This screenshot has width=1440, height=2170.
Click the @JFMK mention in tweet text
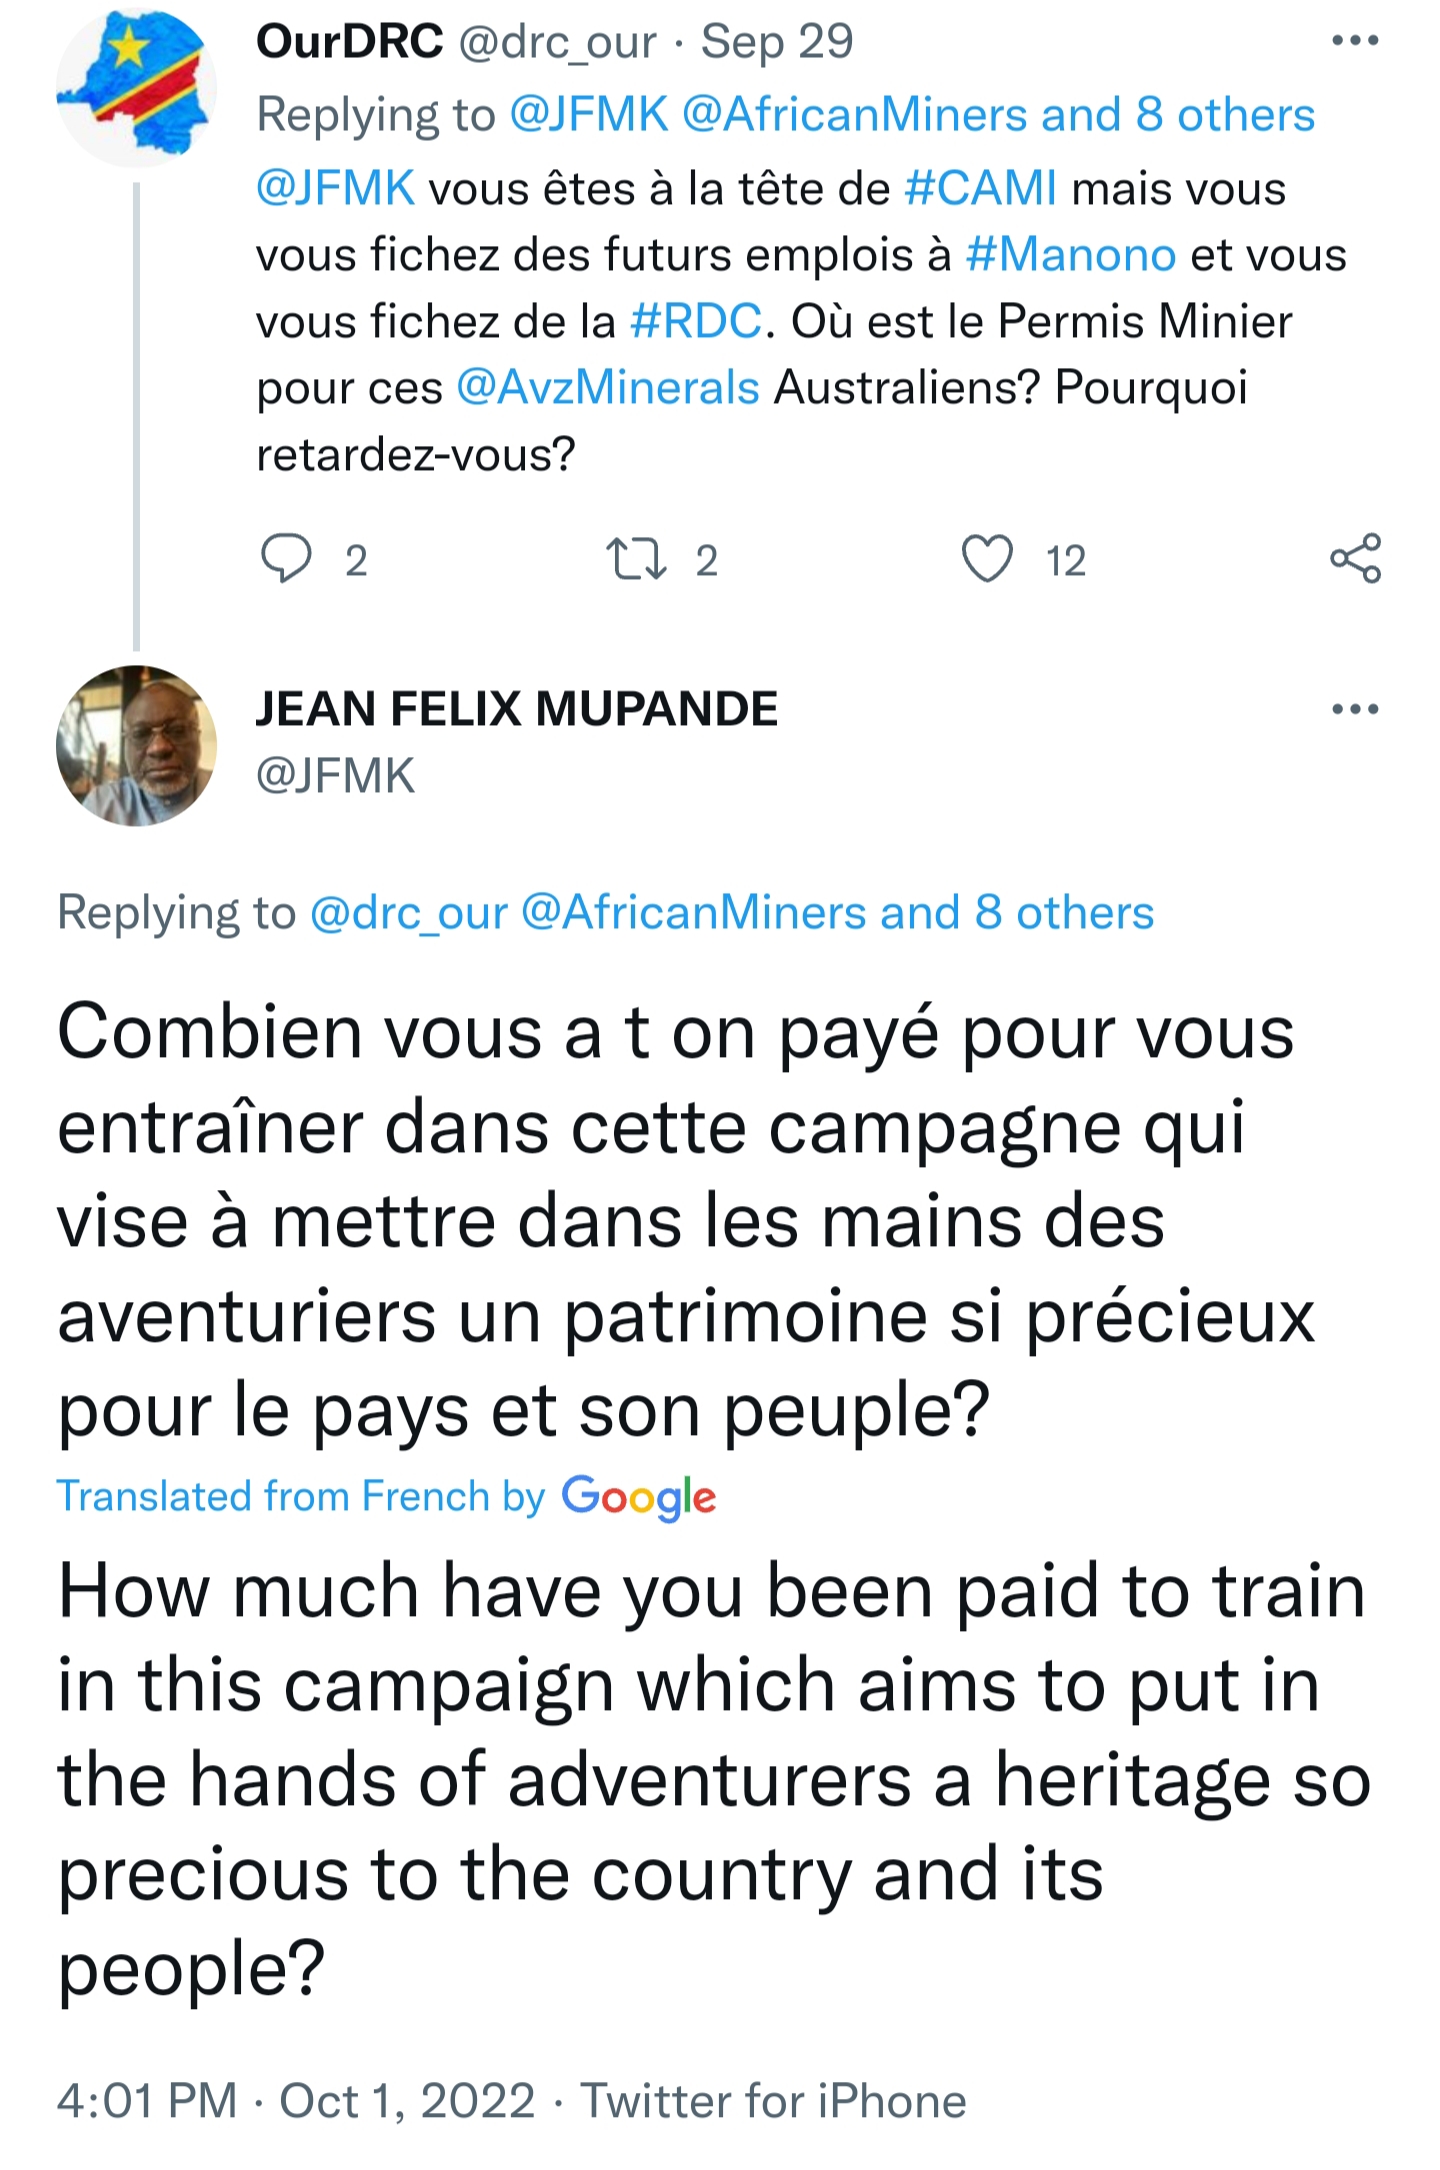(335, 188)
